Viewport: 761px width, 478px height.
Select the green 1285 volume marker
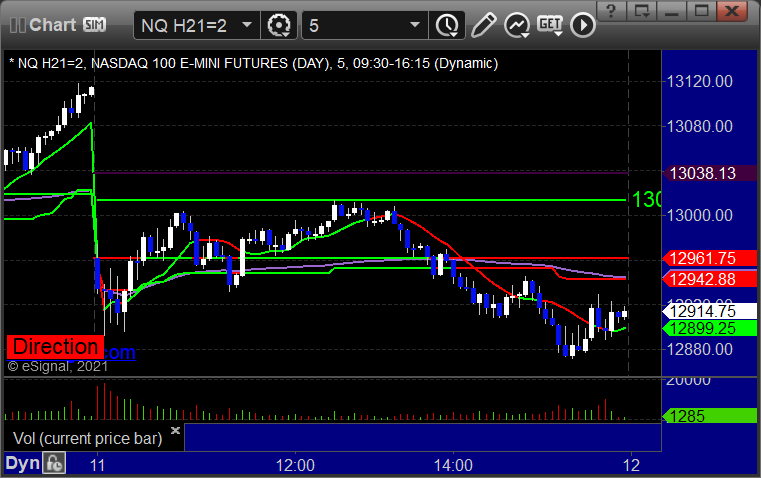(709, 416)
